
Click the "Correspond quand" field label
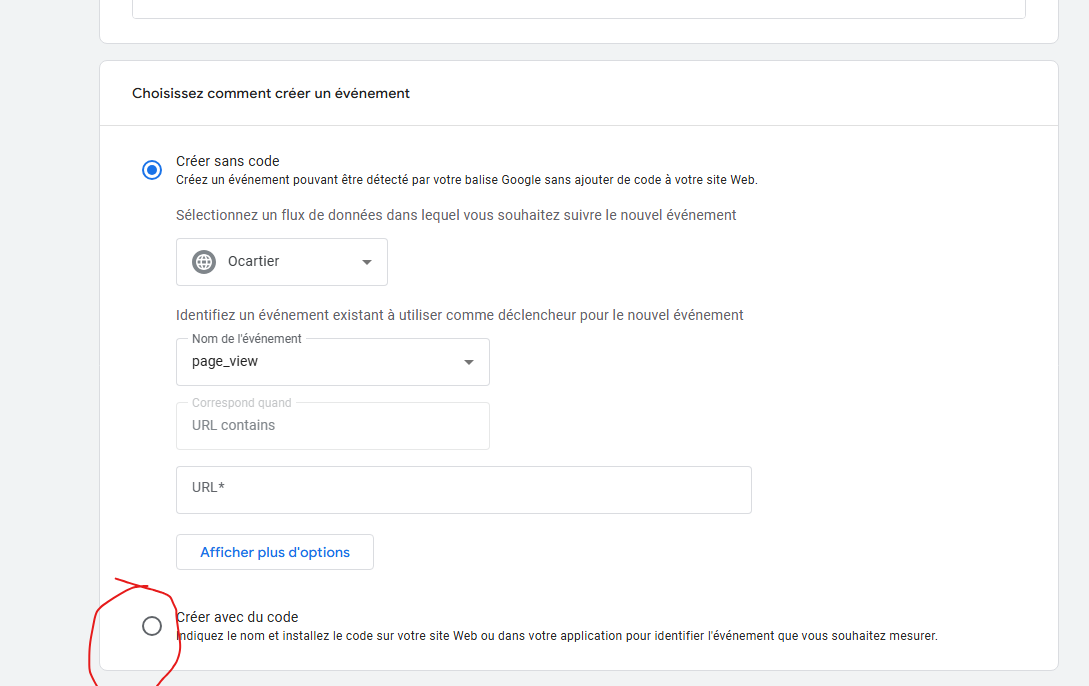pos(242,403)
